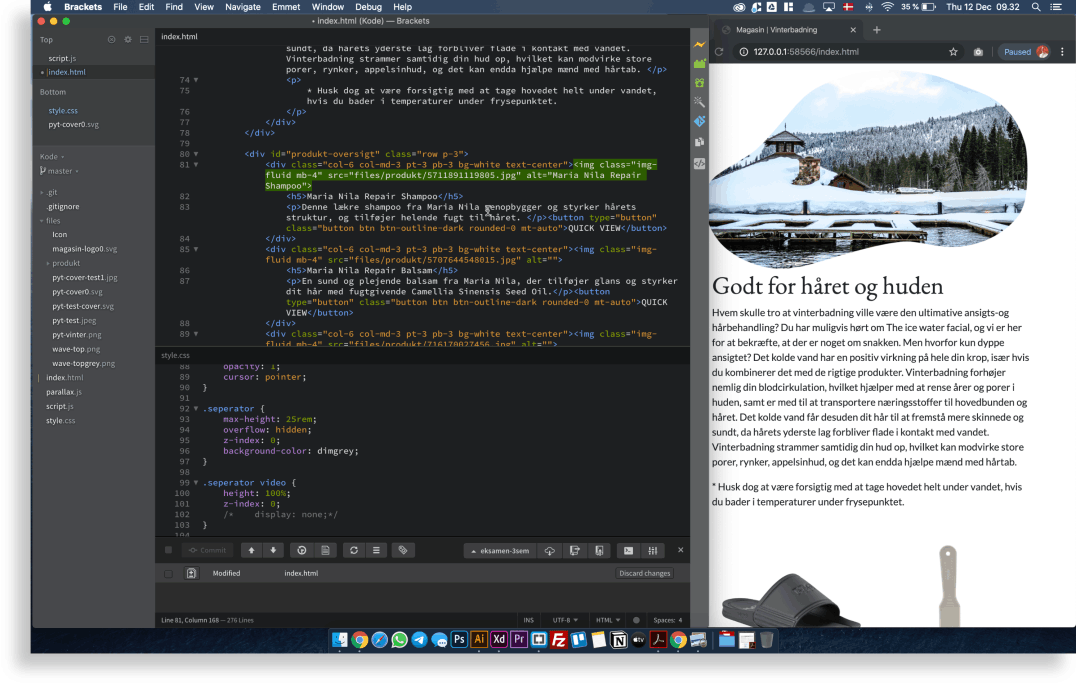Open the Chrome three-dot menu
Screen dimensions: 1076x683
[1062, 51]
